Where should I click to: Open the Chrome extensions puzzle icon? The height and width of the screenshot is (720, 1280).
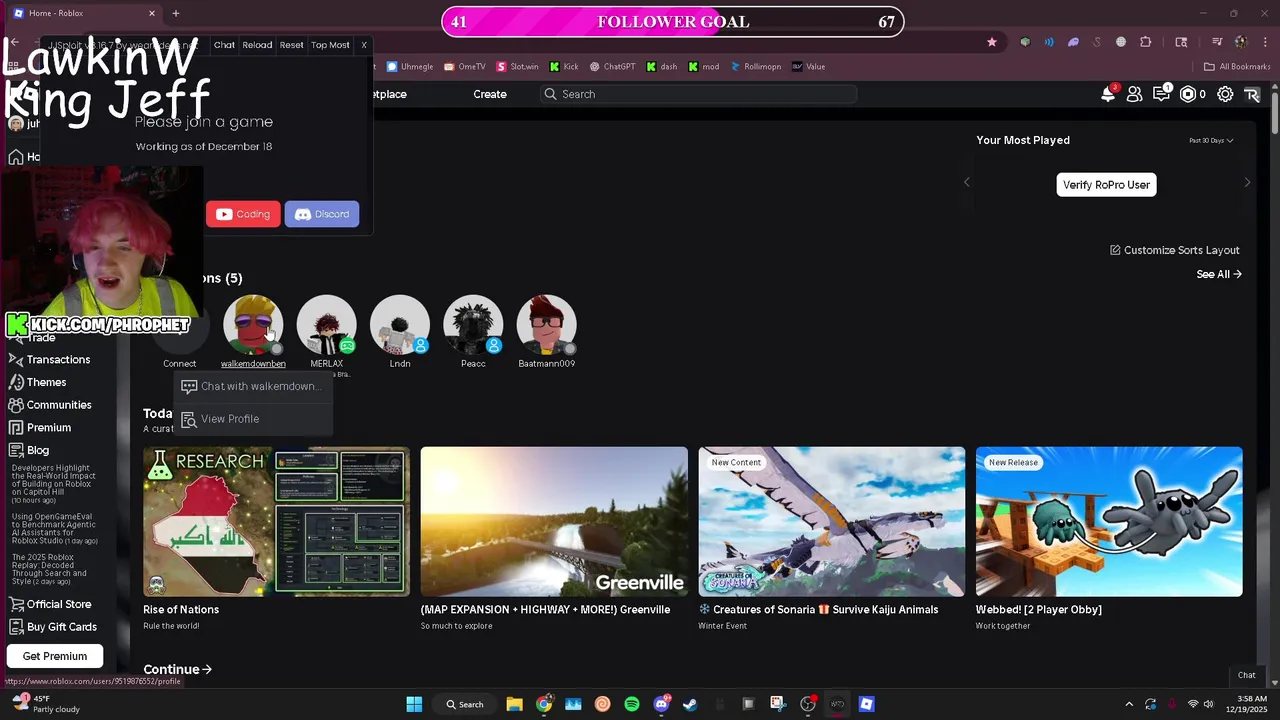click(1146, 42)
